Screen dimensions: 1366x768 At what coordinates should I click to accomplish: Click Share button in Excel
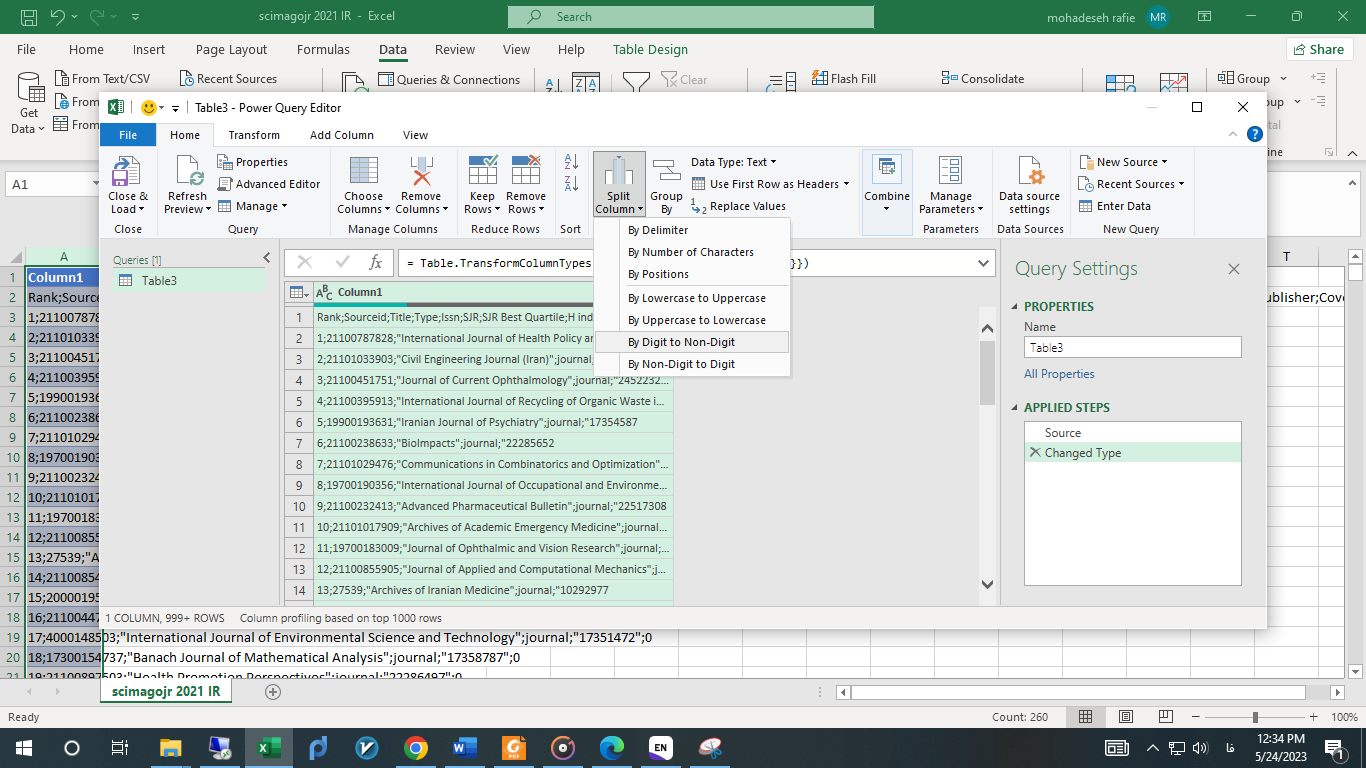point(1320,49)
